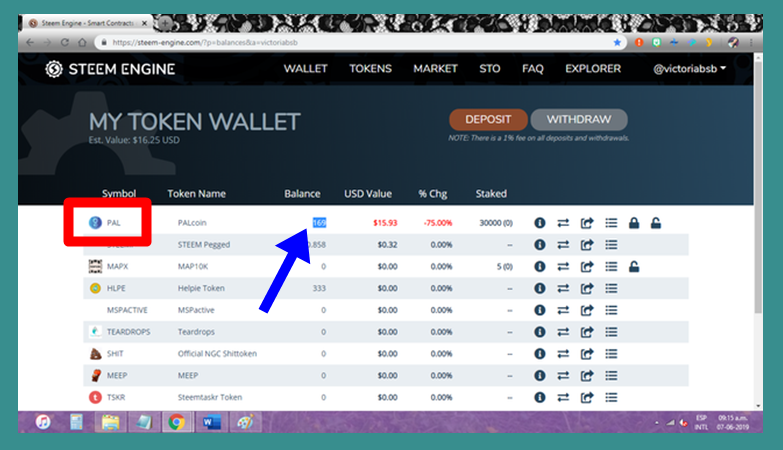This screenshot has width=783, height=450.
Task: Click transfer arrows icon in MEEP row
Action: pos(563,376)
